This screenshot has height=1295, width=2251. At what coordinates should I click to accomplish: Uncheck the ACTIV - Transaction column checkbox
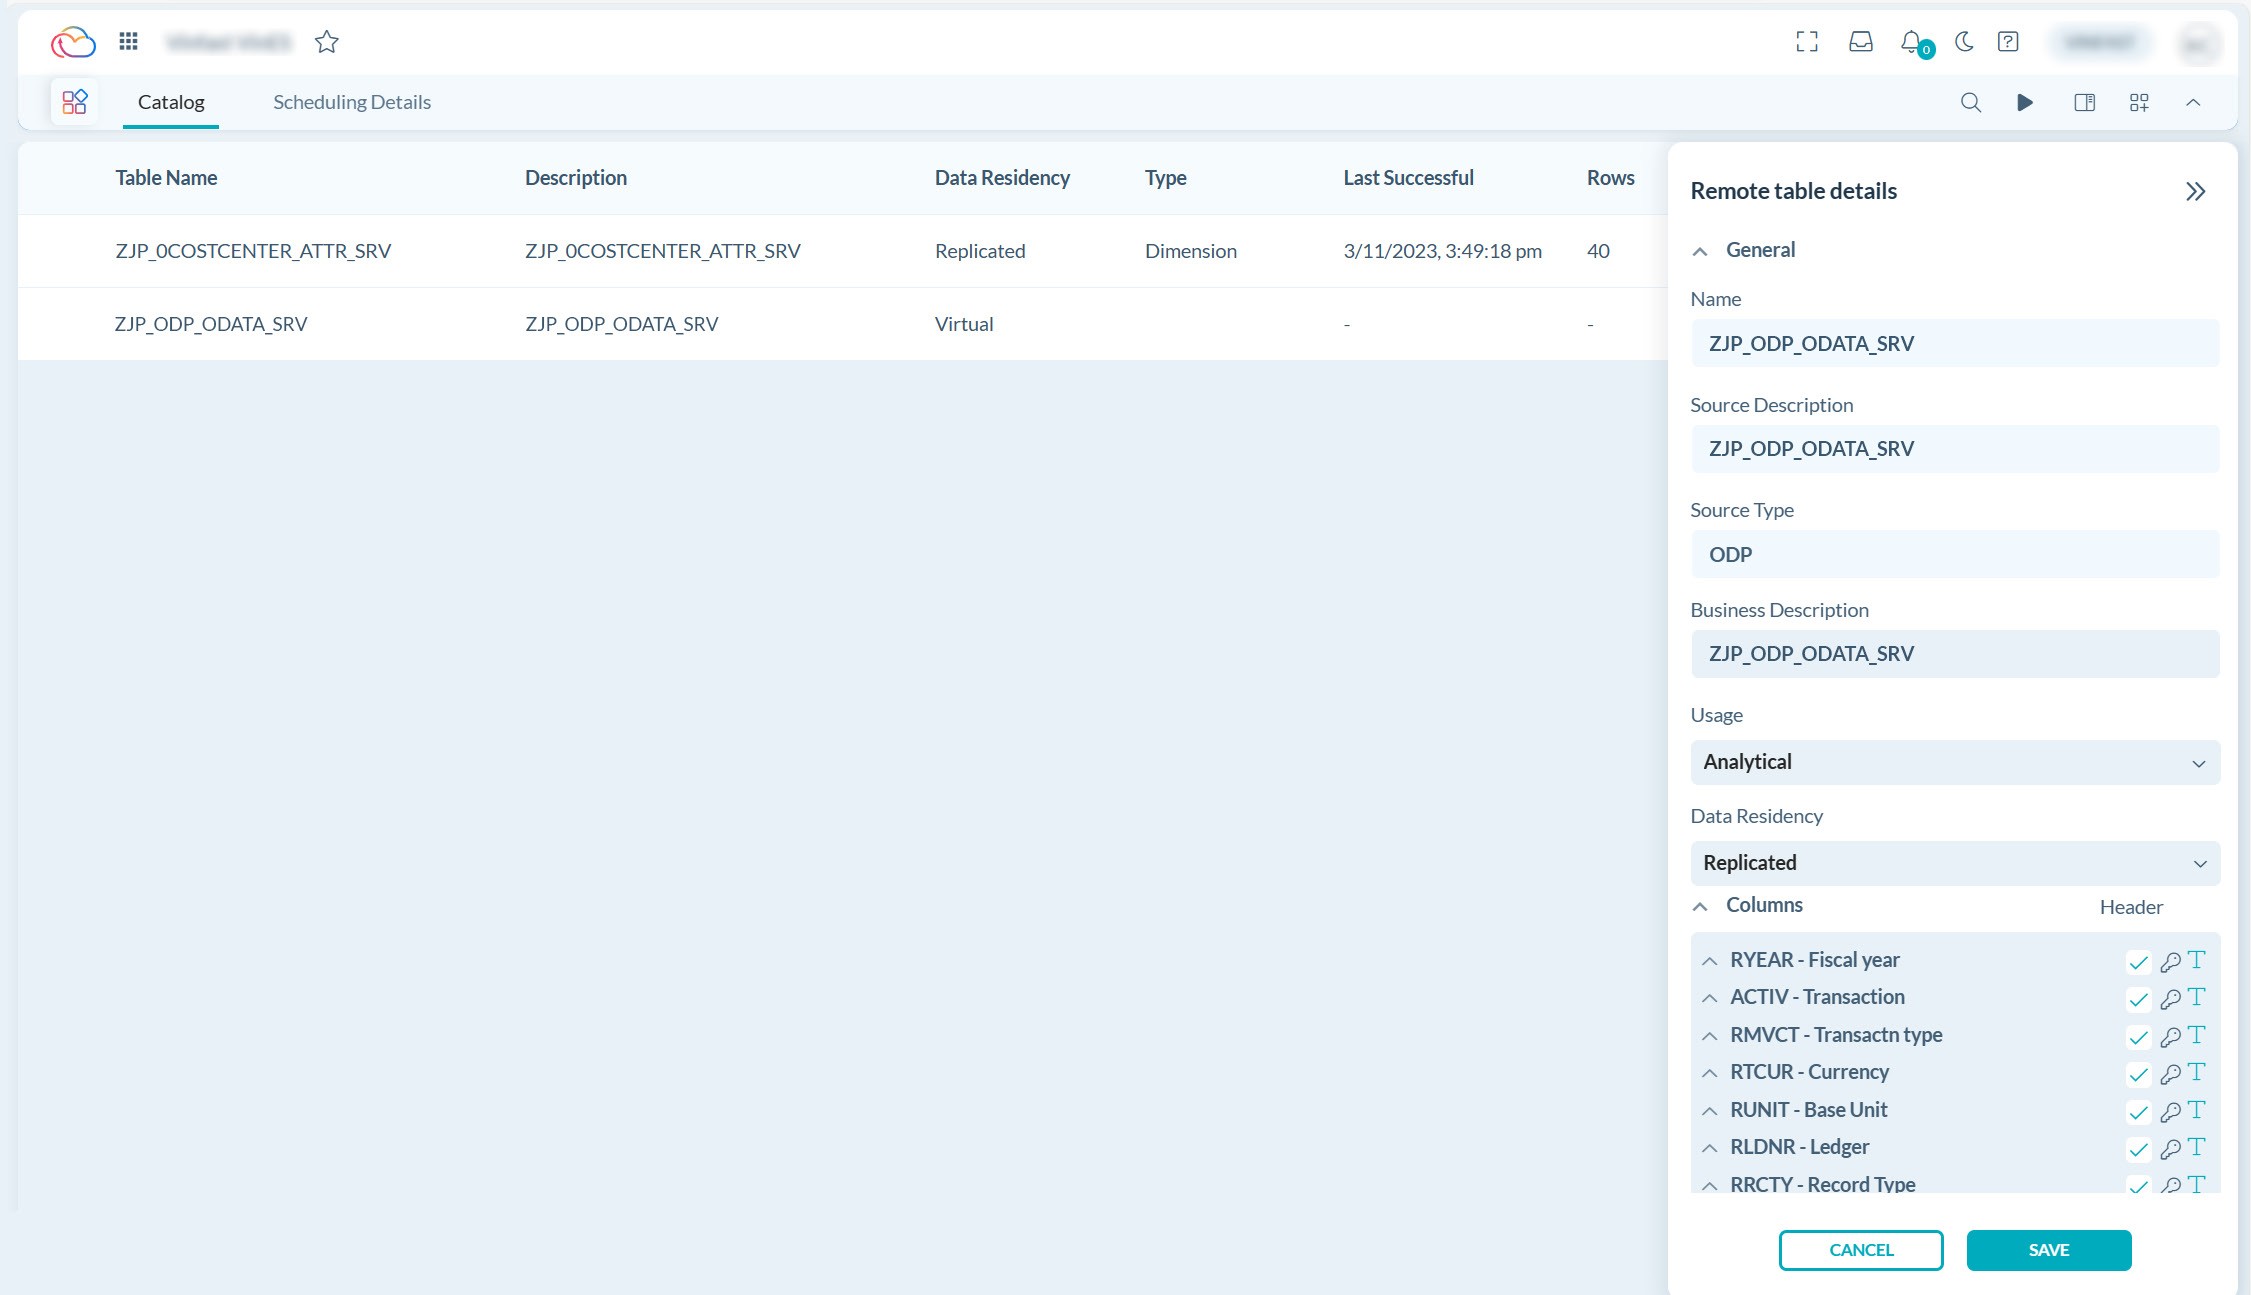click(2139, 998)
